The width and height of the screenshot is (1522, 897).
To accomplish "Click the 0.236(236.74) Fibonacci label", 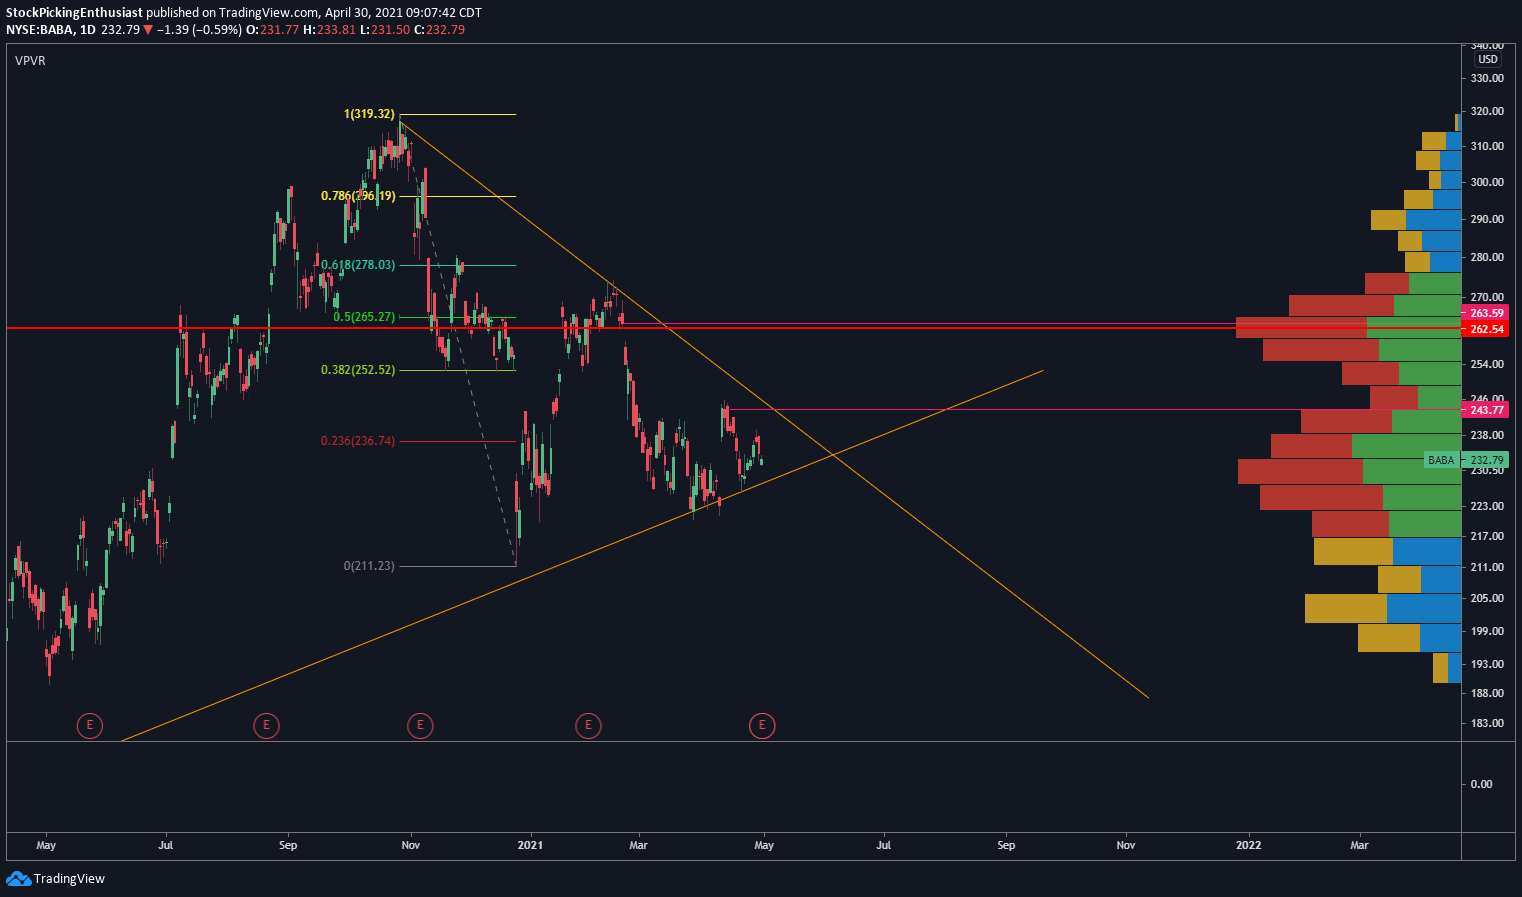I will (x=358, y=441).
